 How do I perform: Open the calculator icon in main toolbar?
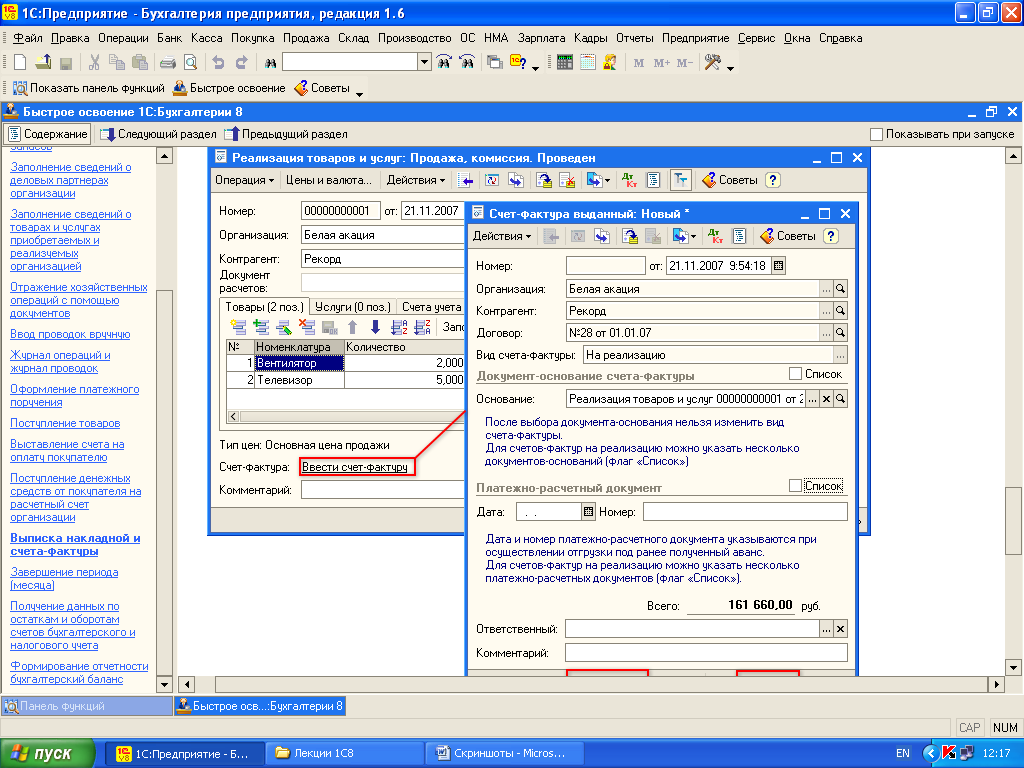tap(565, 63)
